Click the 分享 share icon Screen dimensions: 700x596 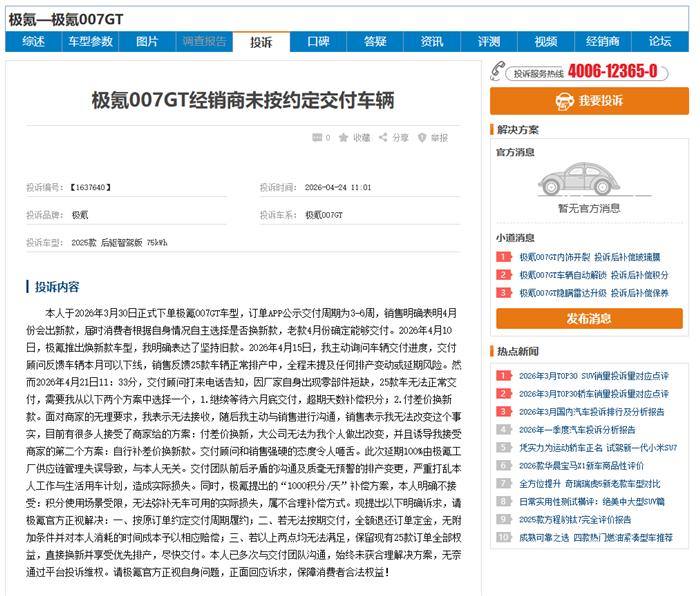[383, 138]
